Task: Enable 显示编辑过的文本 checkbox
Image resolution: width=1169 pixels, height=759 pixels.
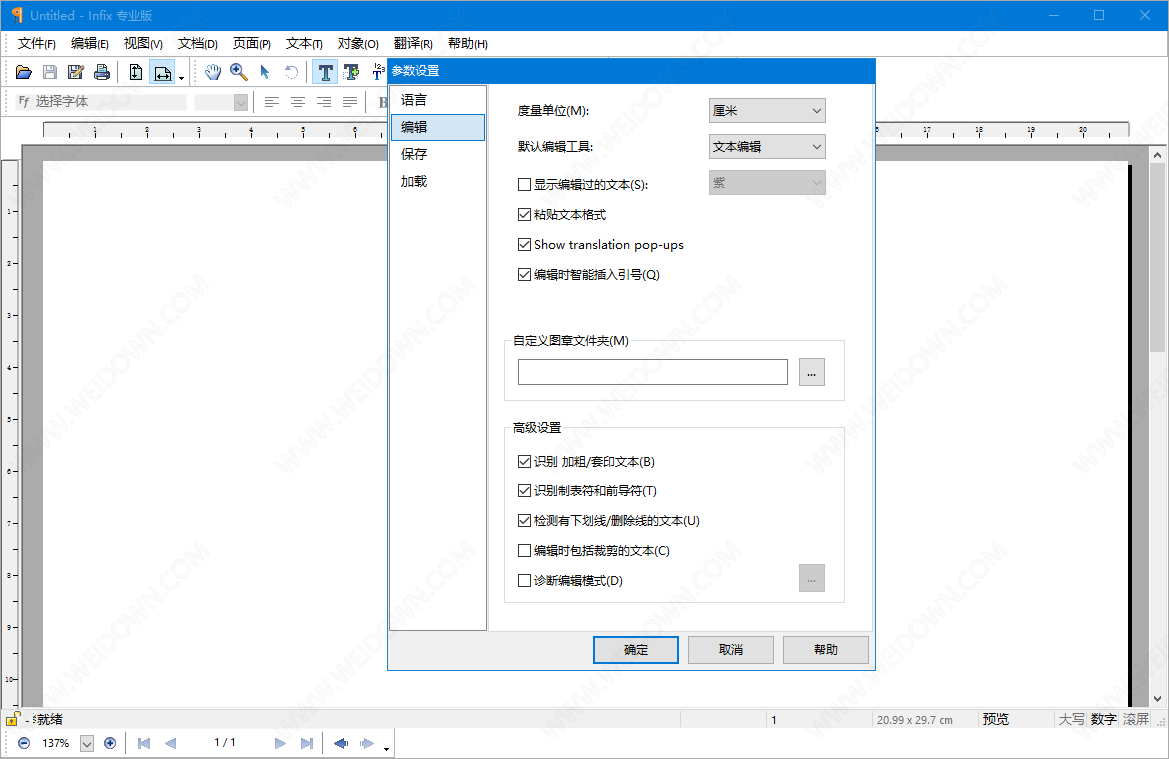Action: point(524,184)
